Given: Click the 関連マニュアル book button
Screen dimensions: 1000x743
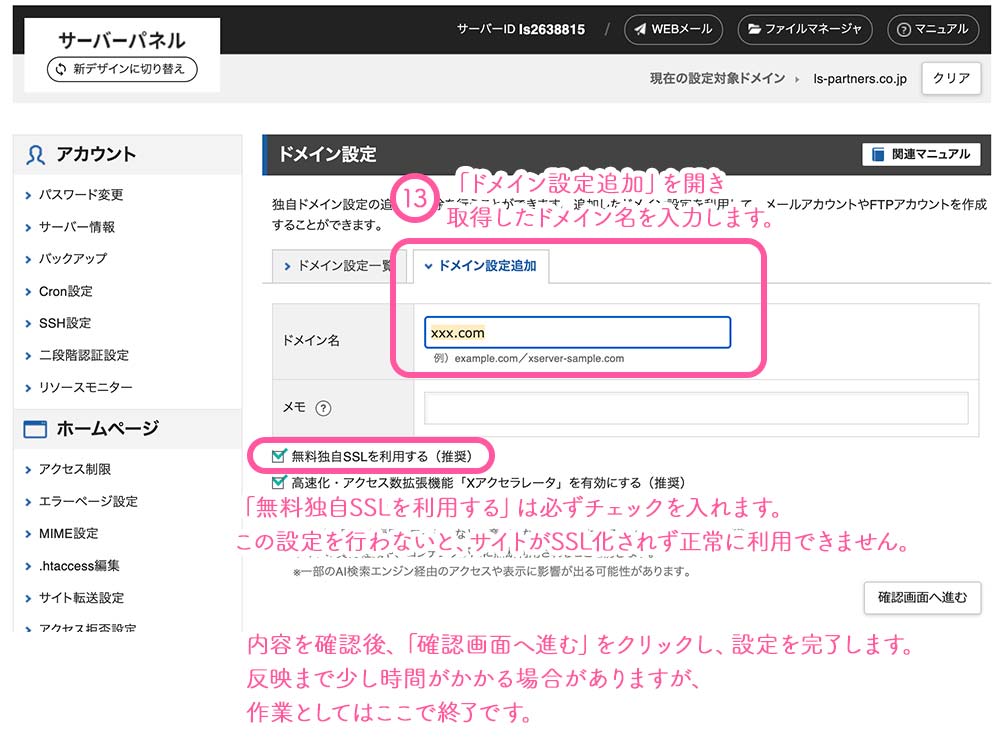Looking at the screenshot, I should pos(921,154).
